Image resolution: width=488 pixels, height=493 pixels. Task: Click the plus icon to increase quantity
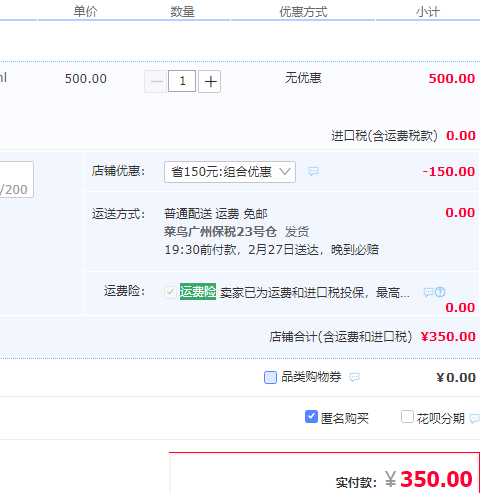210,81
